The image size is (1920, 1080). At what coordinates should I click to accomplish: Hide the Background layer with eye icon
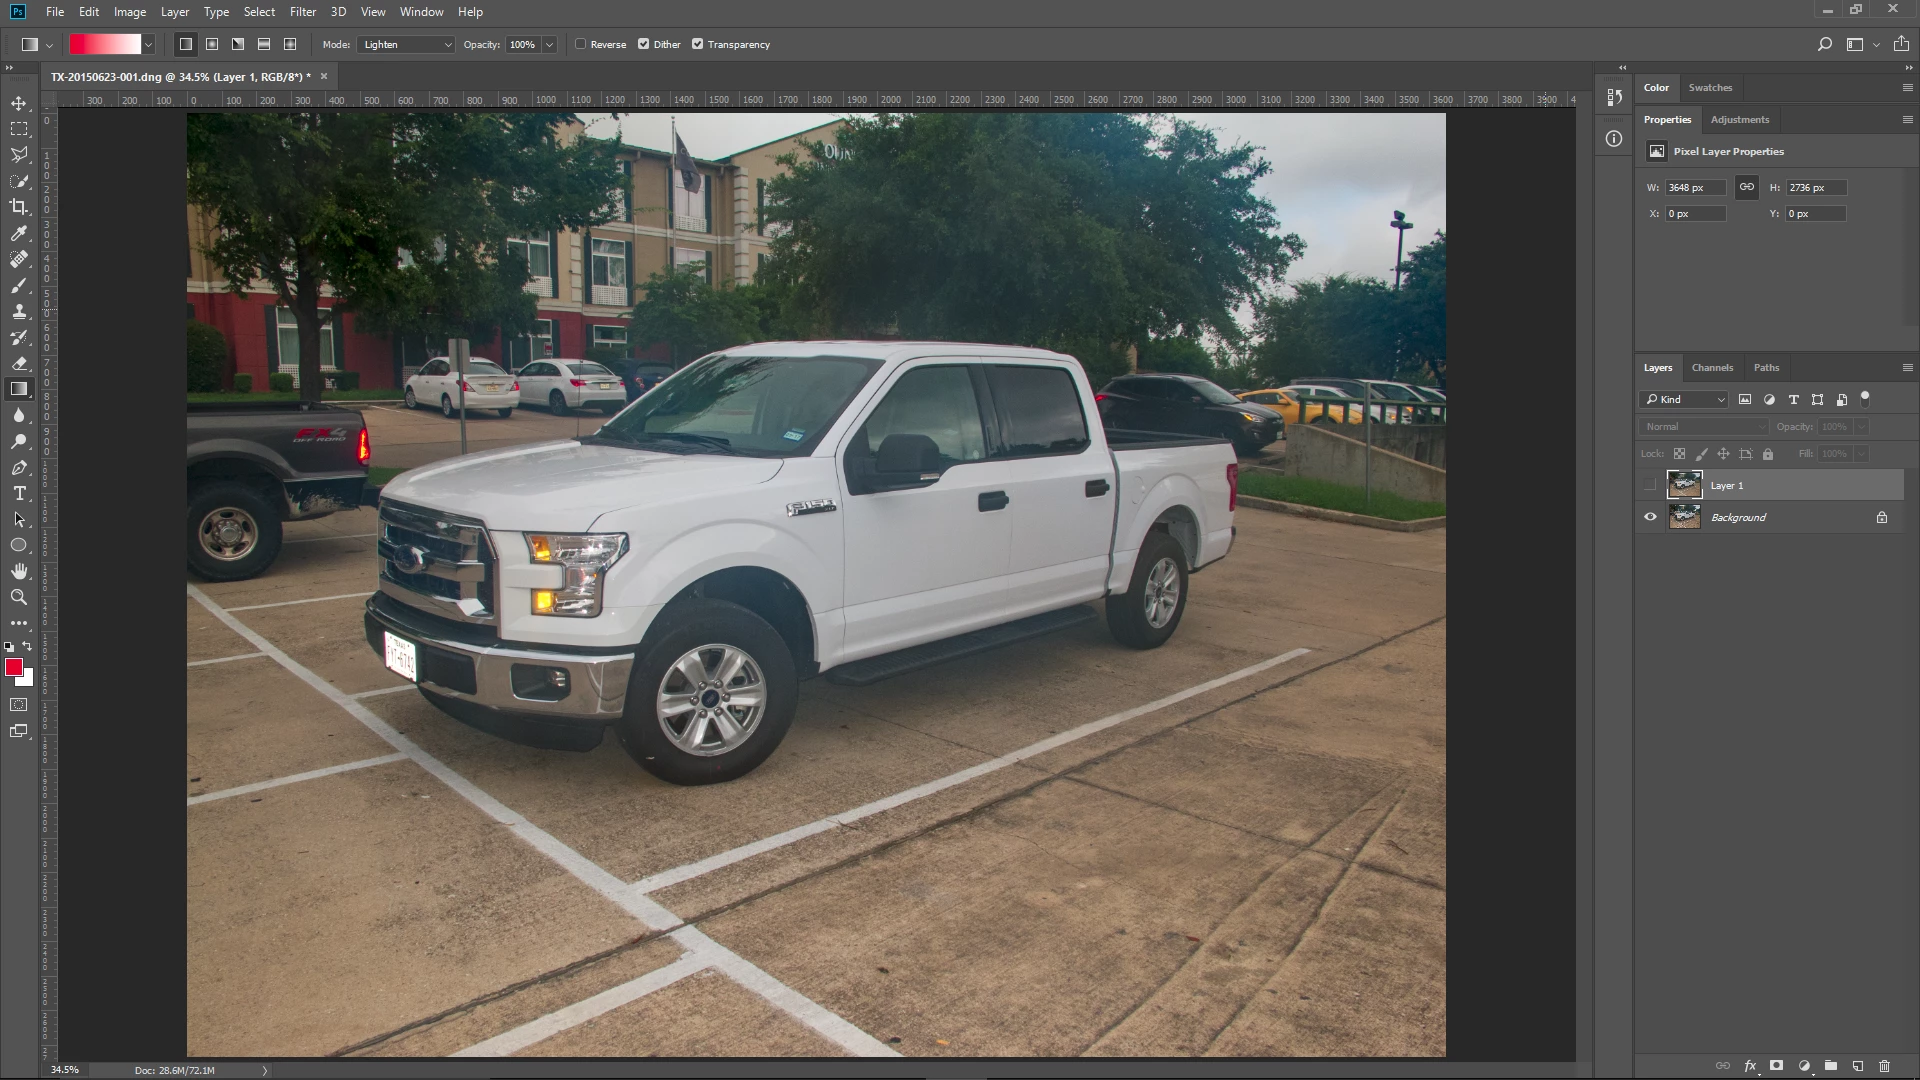click(1650, 517)
